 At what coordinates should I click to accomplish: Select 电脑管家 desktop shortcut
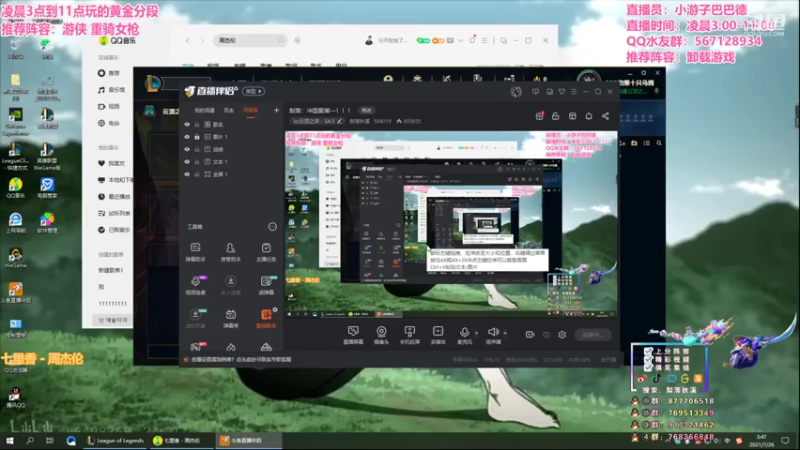47,188
